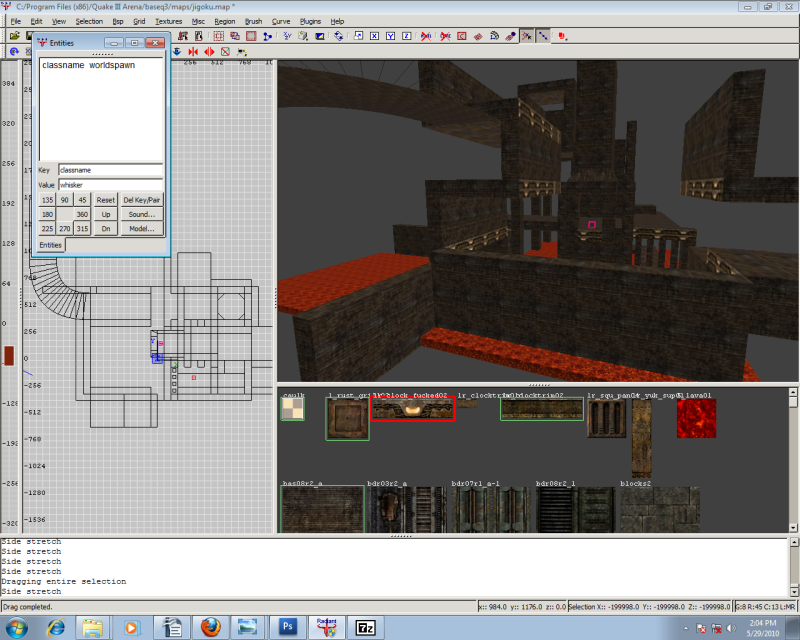Click the red patch wireframe icon
800x640 pixels.
(x=478, y=36)
